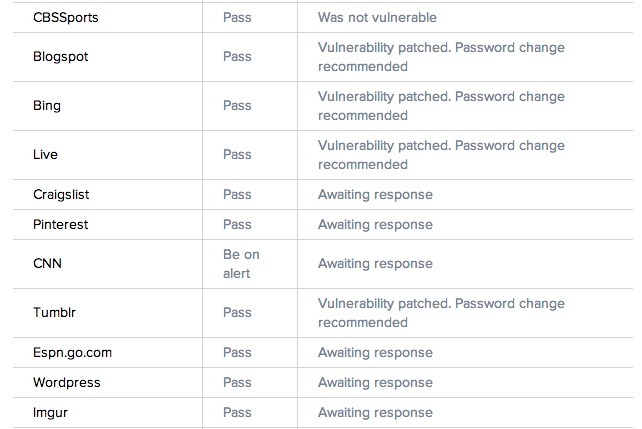This screenshot has width=642, height=429.
Task: Click Blogspot's vulnerability patched note
Action: [x=441, y=57]
